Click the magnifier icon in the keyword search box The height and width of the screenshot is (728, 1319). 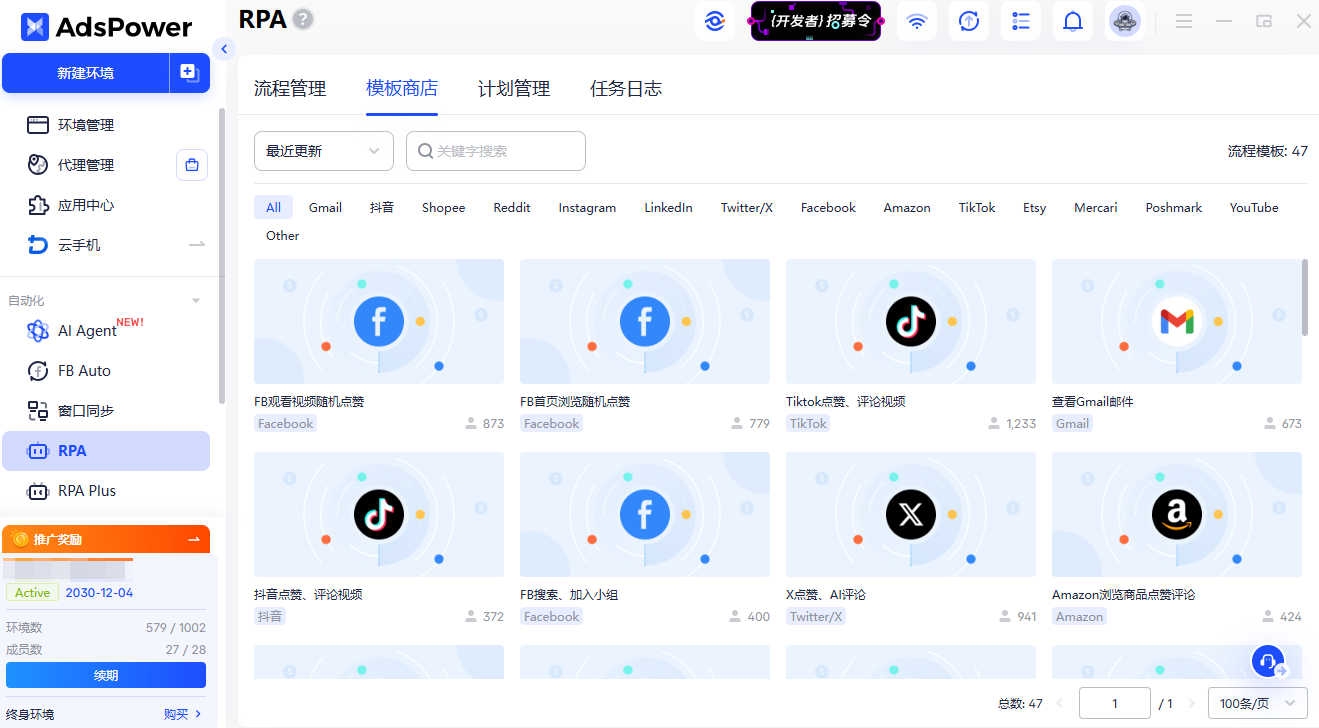point(425,151)
